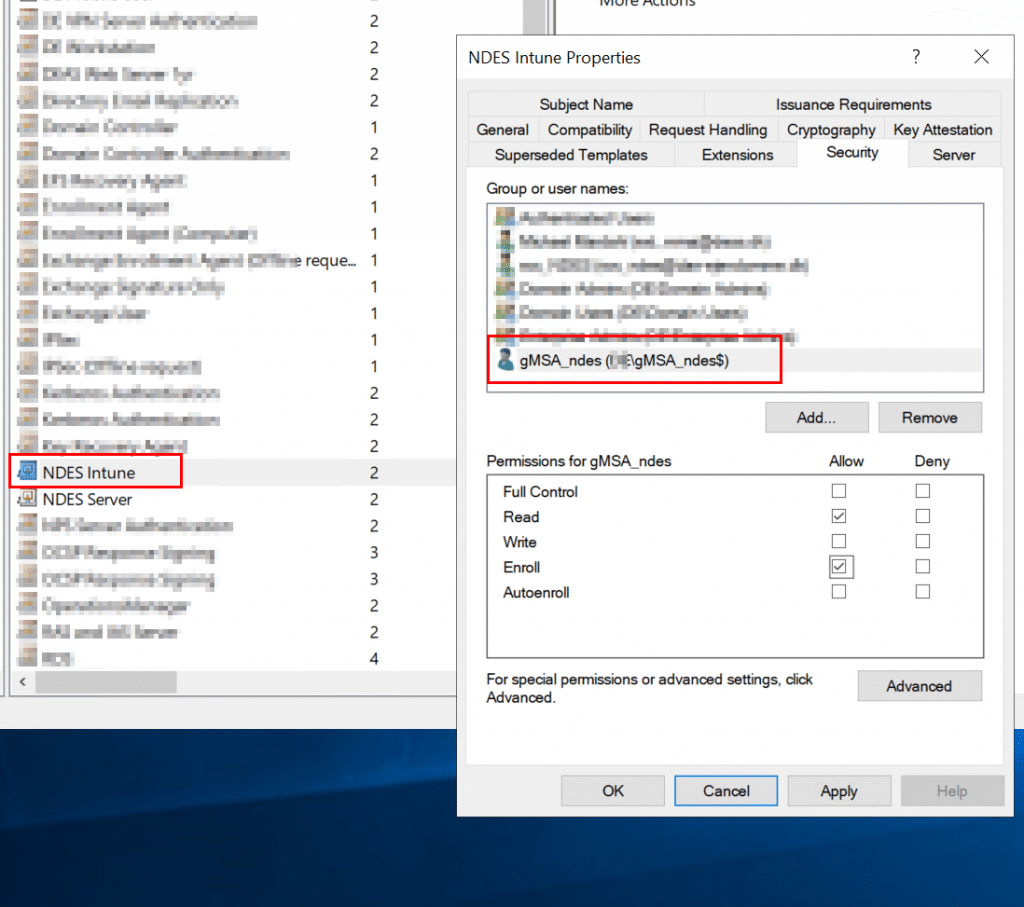Go to the Cryptography tab
The height and width of the screenshot is (907, 1024).
pos(830,130)
